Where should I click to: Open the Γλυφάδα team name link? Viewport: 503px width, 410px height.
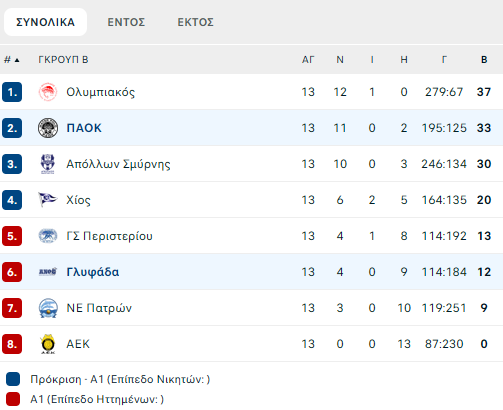93,272
